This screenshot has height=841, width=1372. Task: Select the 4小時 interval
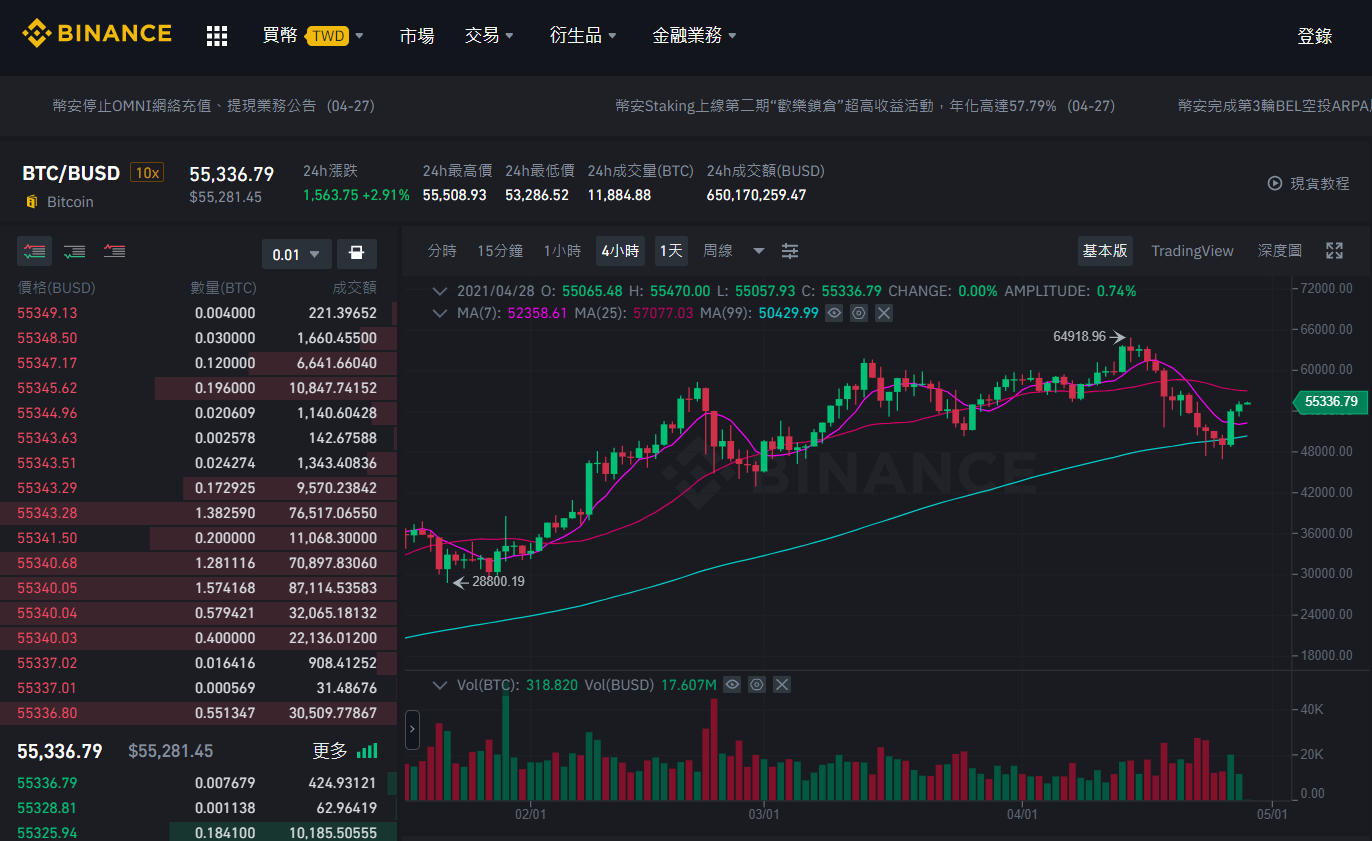[620, 251]
